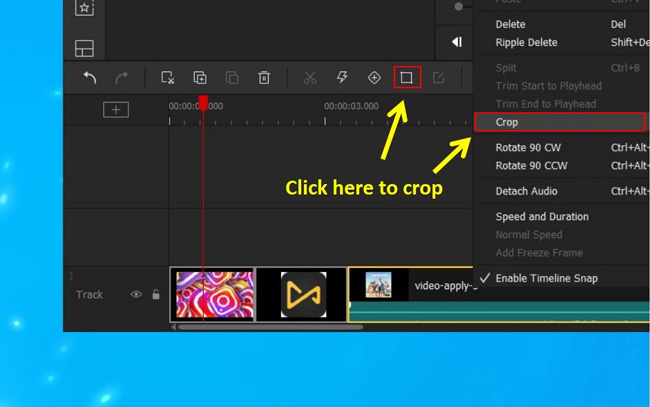Click the greyed copy icon in toolbar
The image size is (650, 407).
[232, 78]
